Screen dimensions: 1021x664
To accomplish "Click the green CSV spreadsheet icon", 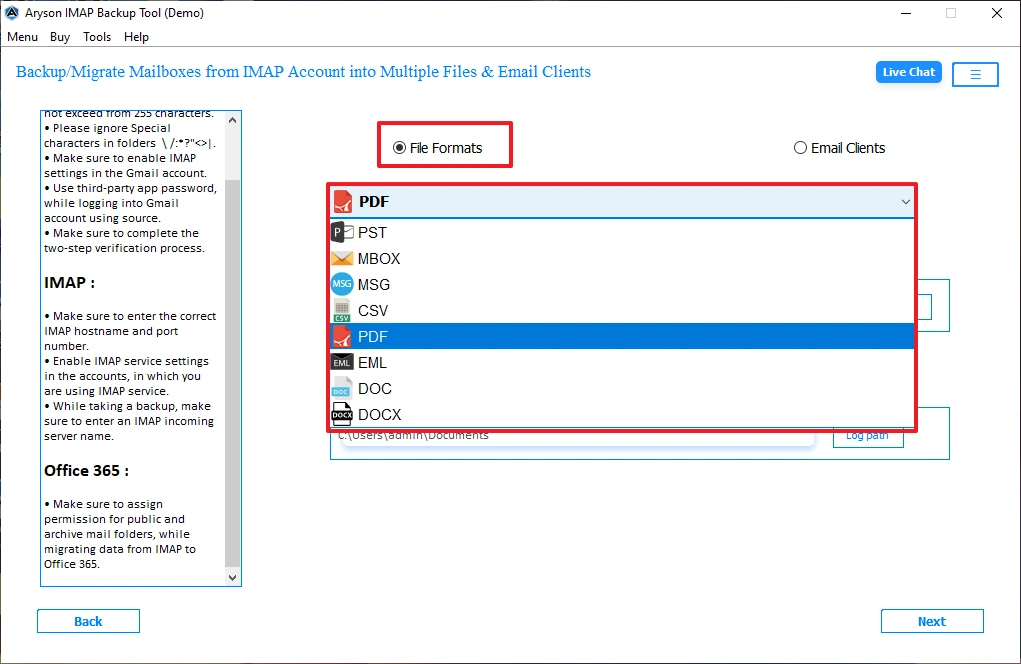I will 341,310.
